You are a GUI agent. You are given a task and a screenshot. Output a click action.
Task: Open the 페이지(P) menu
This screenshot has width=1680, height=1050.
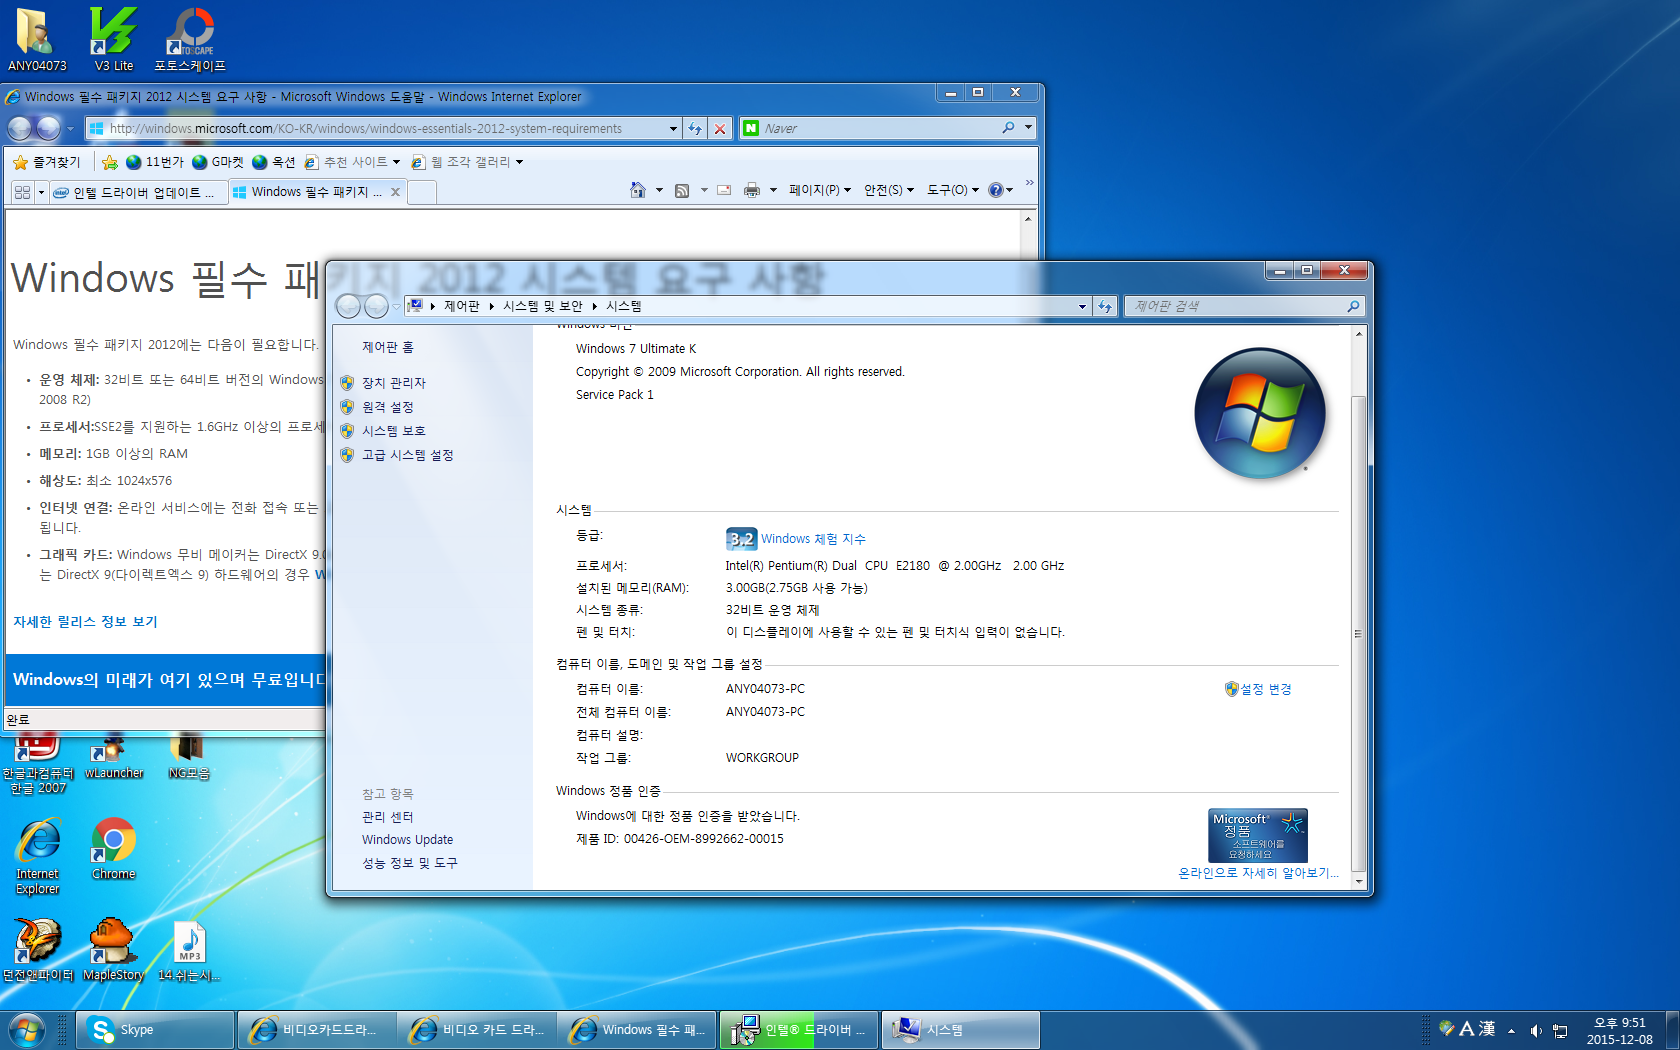click(819, 190)
